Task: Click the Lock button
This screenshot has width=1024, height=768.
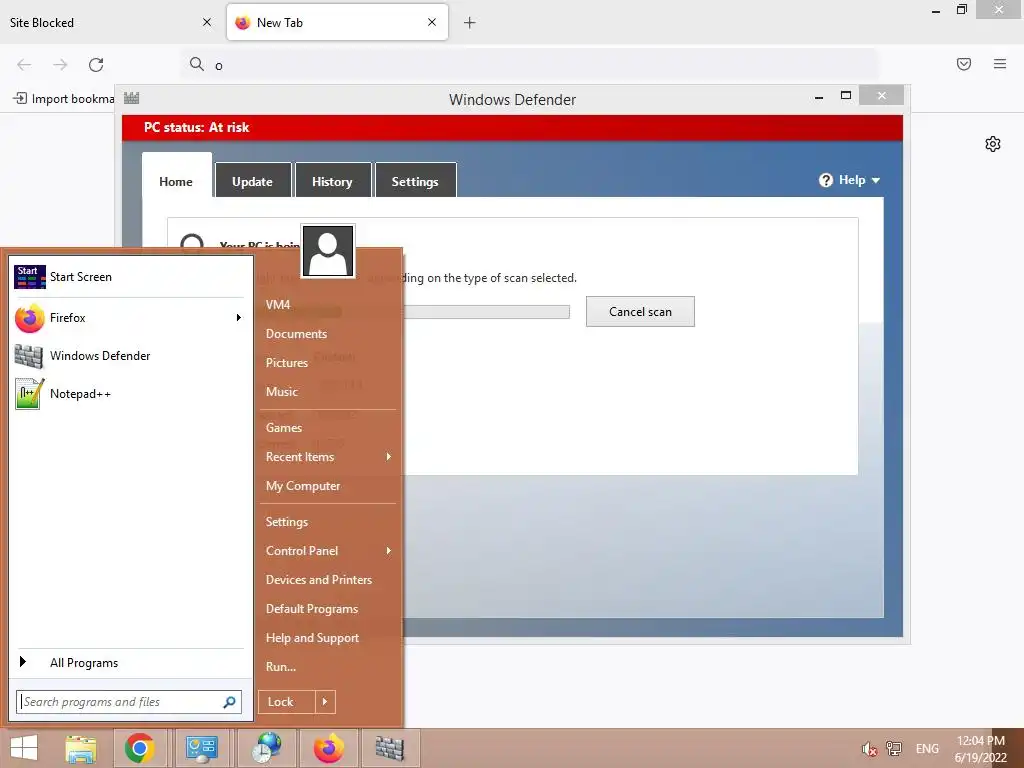Action: pyautogui.click(x=287, y=702)
